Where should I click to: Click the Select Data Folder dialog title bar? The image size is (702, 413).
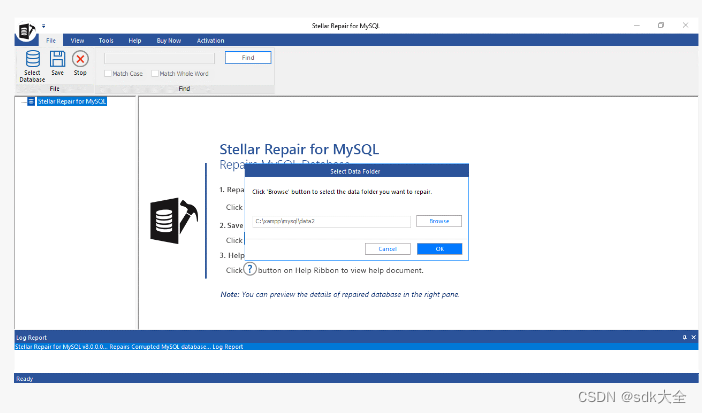(x=356, y=171)
